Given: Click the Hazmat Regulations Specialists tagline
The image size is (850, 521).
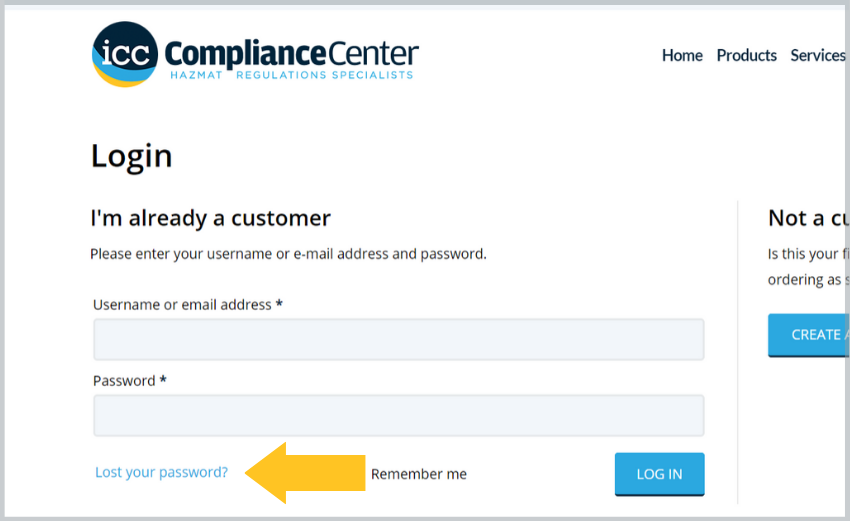Looking at the screenshot, I should click(x=291, y=75).
